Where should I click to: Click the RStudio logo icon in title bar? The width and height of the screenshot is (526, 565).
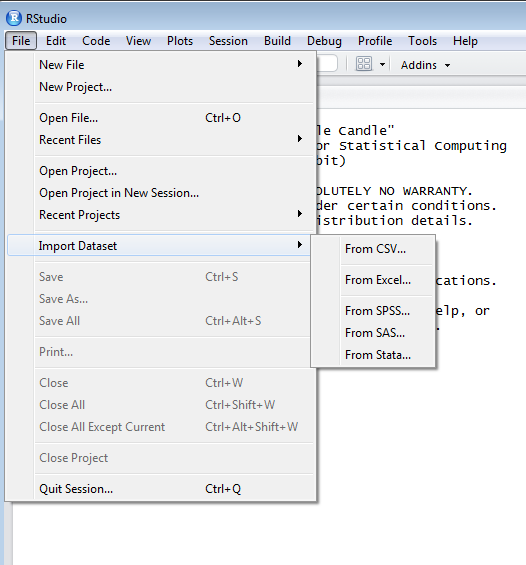click(14, 18)
